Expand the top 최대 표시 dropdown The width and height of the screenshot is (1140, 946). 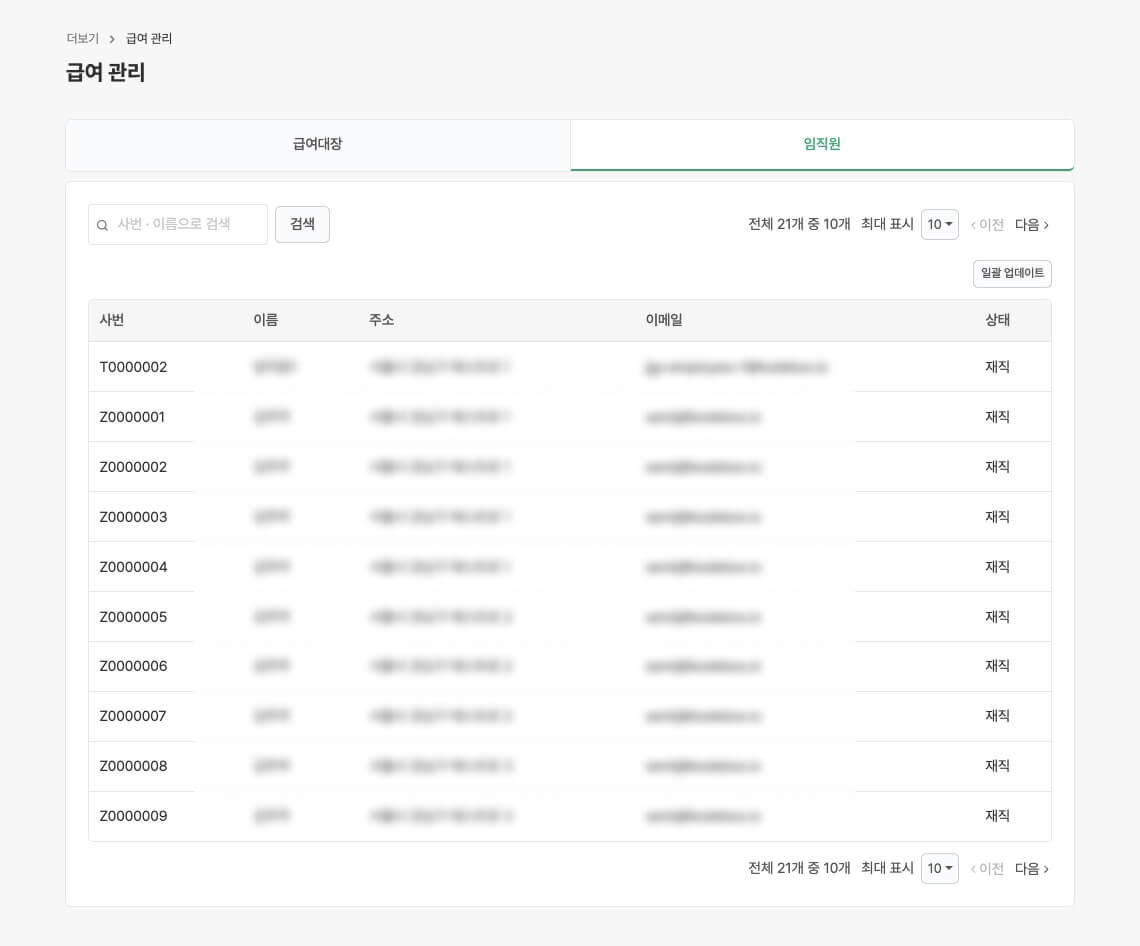(939, 224)
